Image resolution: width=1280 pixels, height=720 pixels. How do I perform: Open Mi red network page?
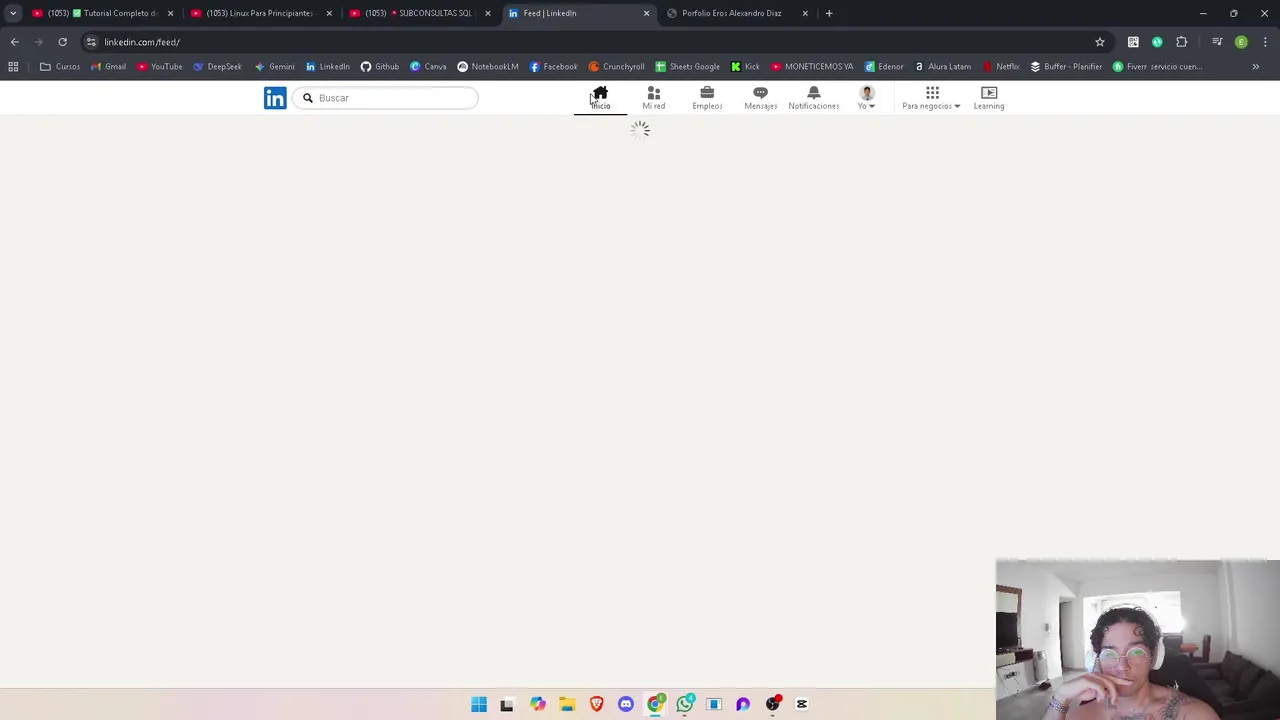pos(653,98)
